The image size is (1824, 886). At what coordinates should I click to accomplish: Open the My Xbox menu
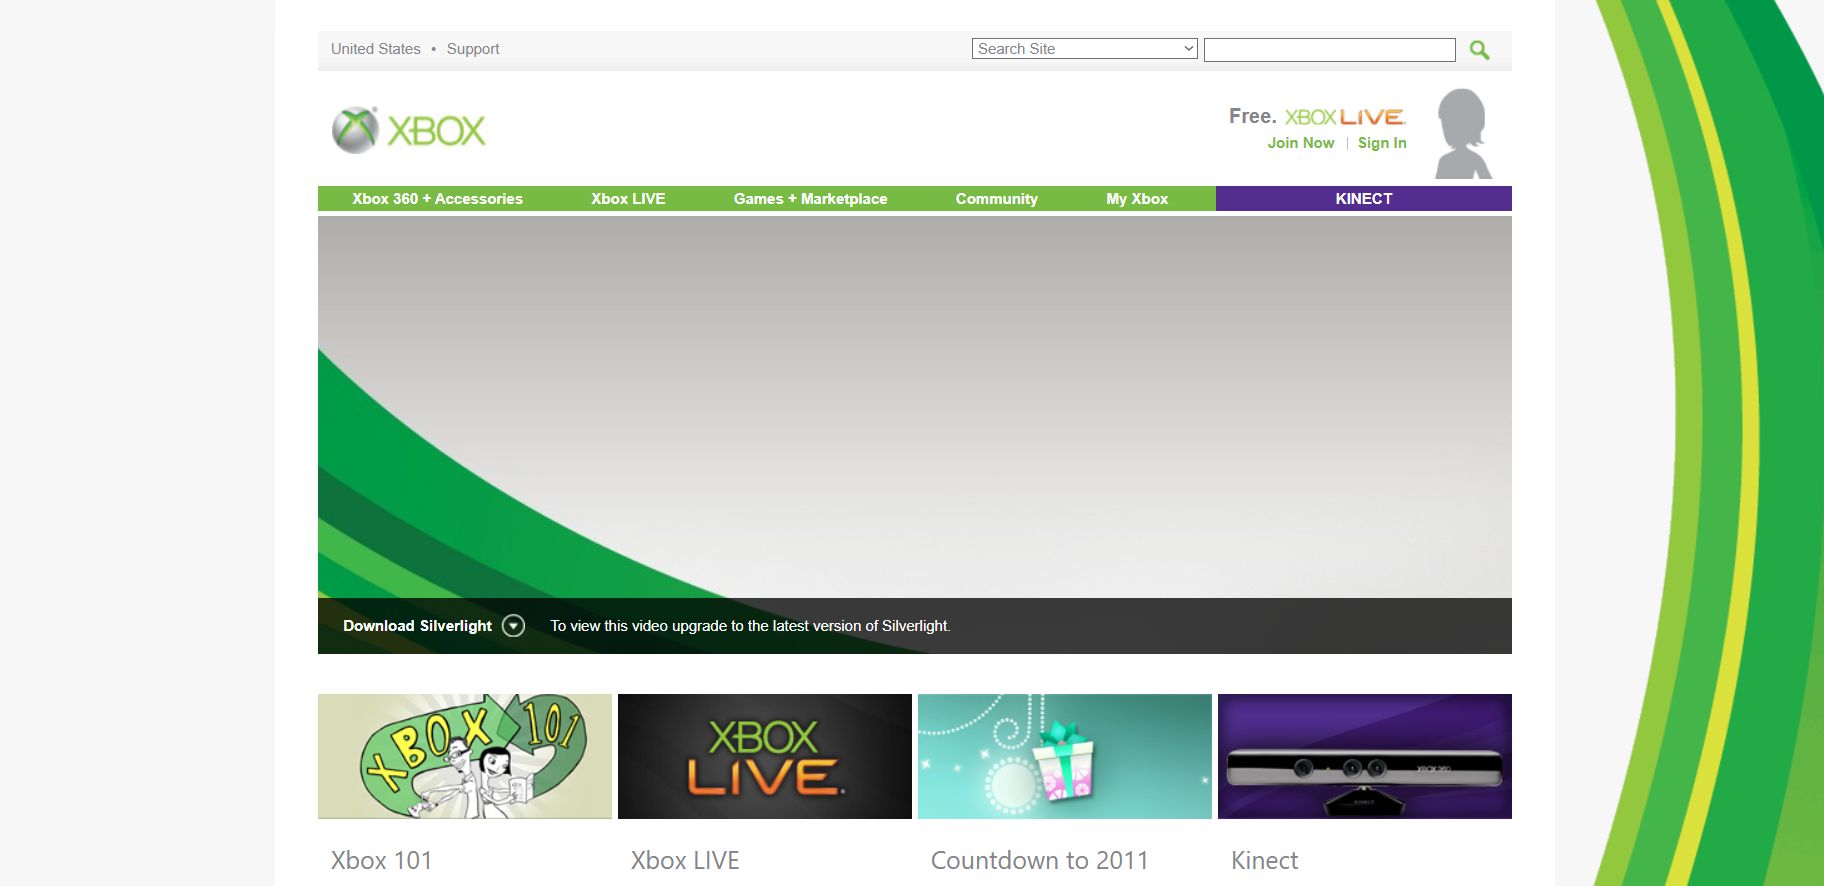pos(1137,199)
